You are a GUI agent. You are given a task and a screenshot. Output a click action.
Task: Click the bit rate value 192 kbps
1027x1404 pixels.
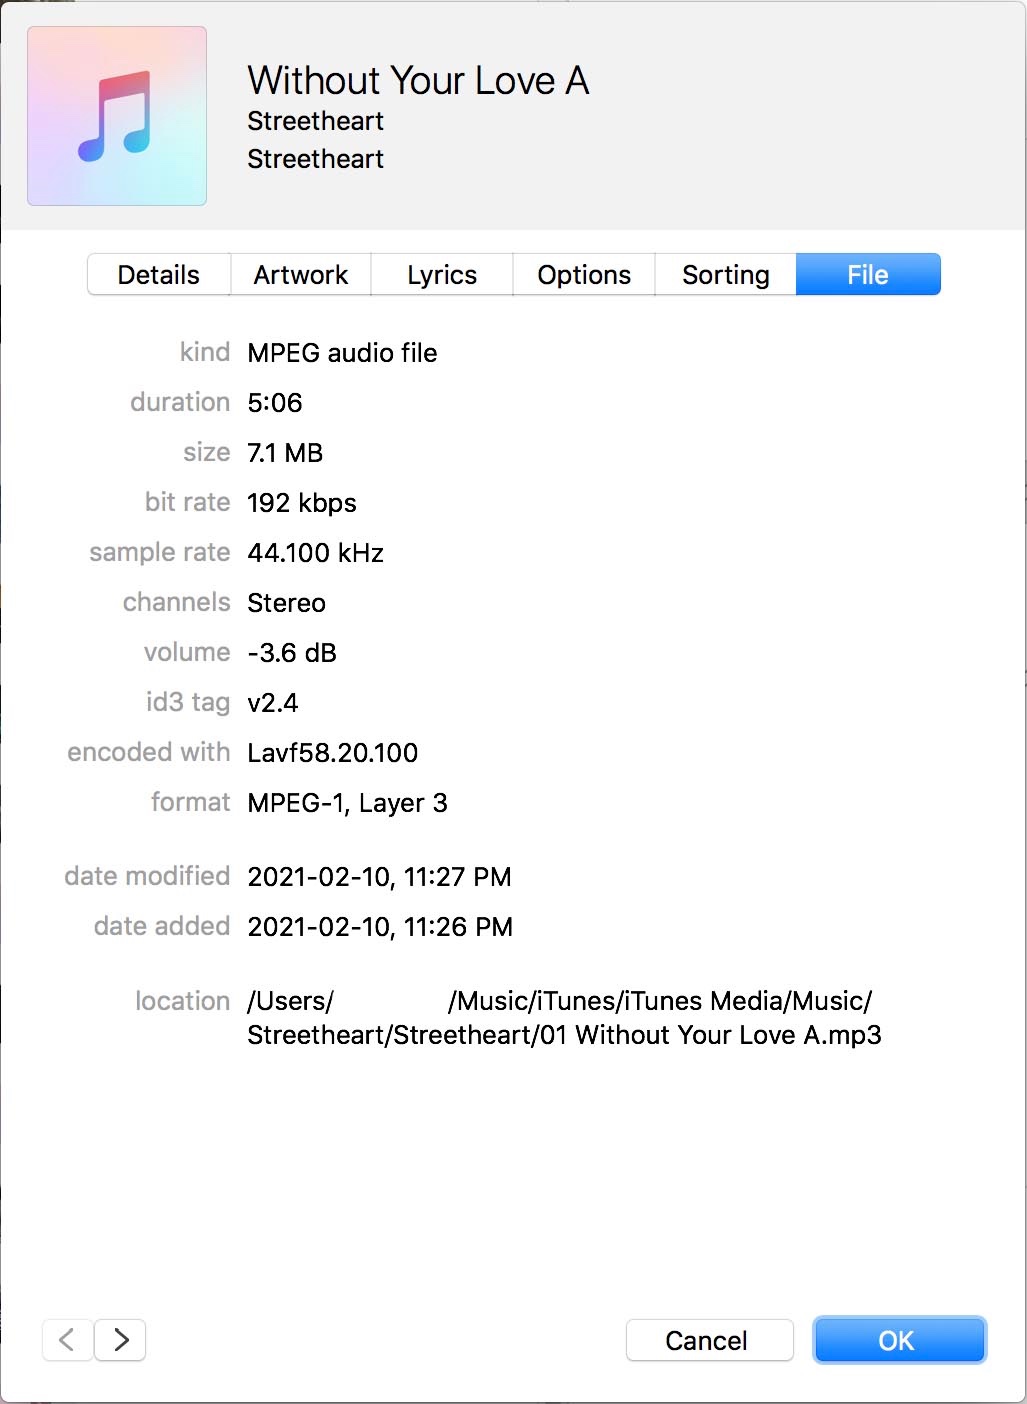[302, 503]
